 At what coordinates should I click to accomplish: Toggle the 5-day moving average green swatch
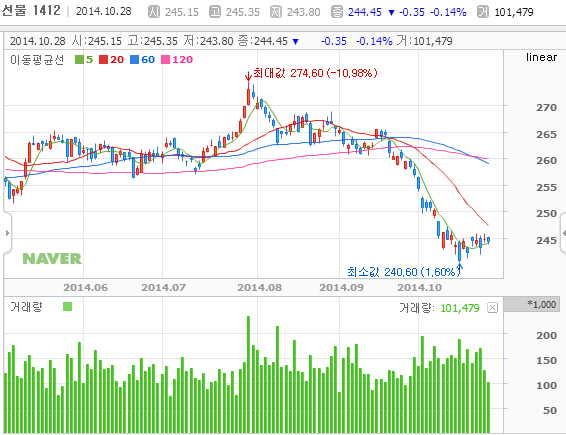pos(79,60)
